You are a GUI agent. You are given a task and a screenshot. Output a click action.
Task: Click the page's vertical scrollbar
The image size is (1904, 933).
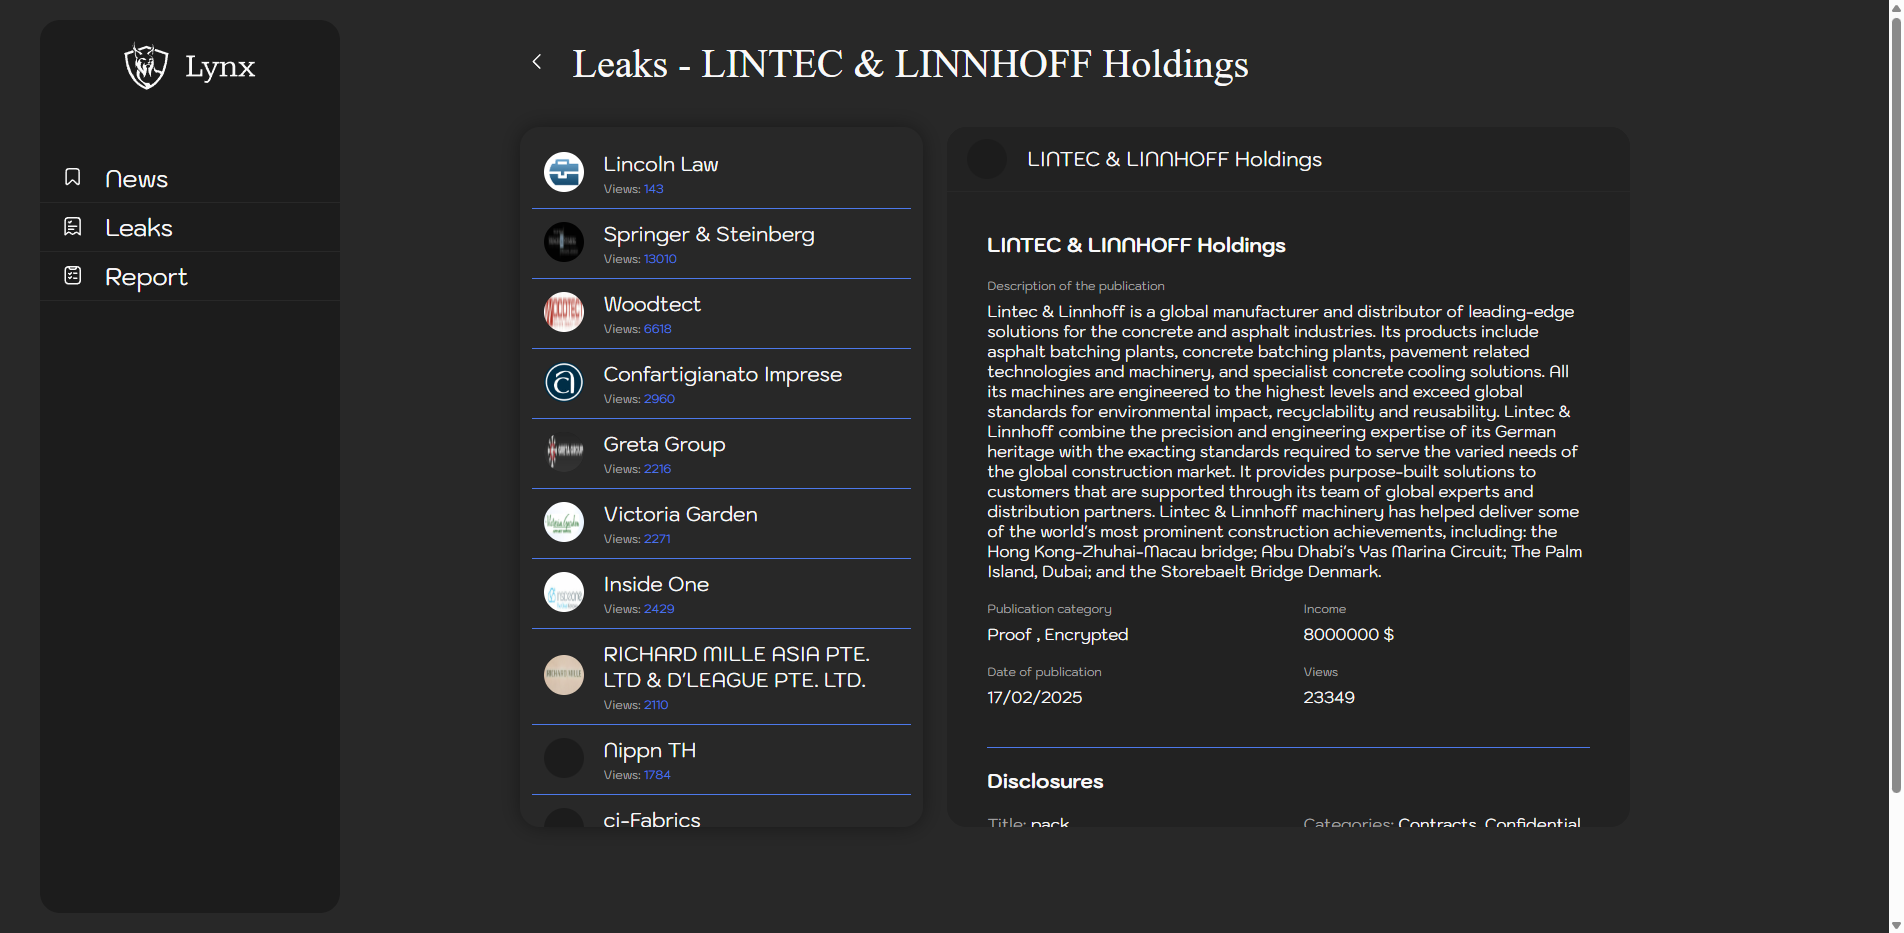[x=1895, y=400]
